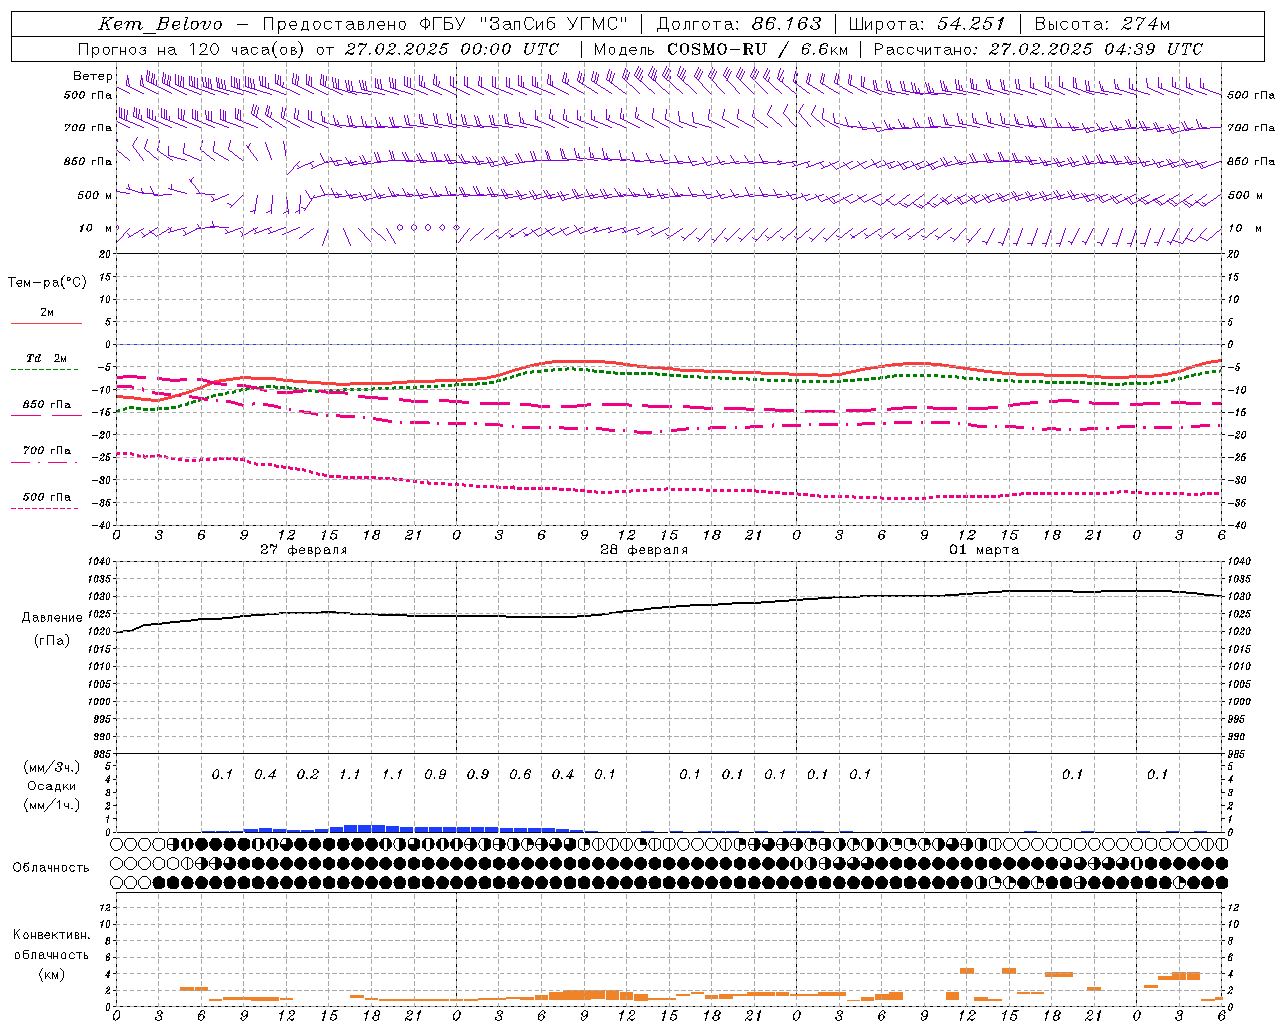Viewport: 1280px width, 1024px height.
Task: Click the precipitation value 0.6
Action: click(x=520, y=774)
